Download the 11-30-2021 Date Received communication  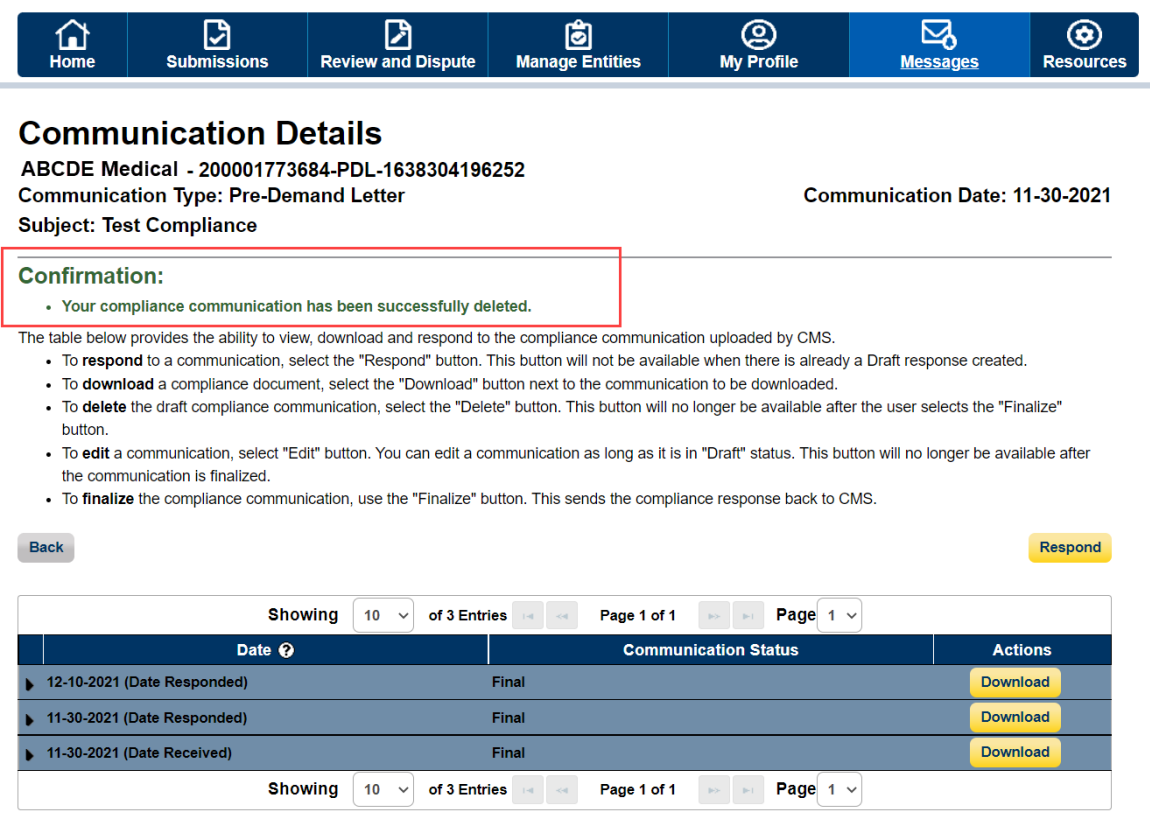[x=1014, y=752]
